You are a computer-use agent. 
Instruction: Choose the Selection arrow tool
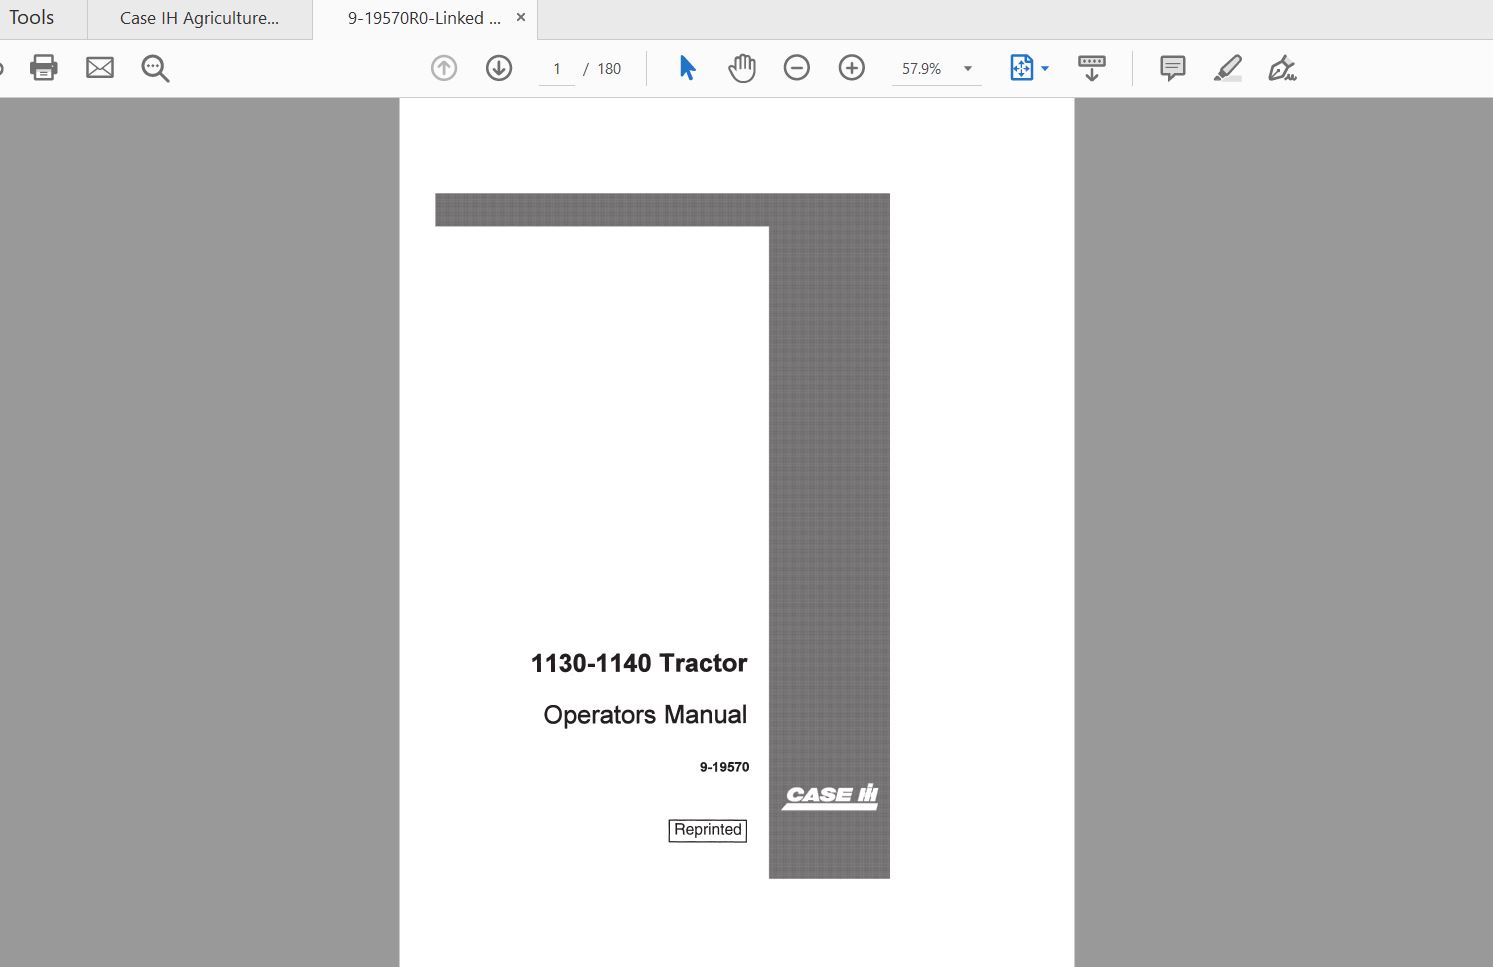(687, 68)
